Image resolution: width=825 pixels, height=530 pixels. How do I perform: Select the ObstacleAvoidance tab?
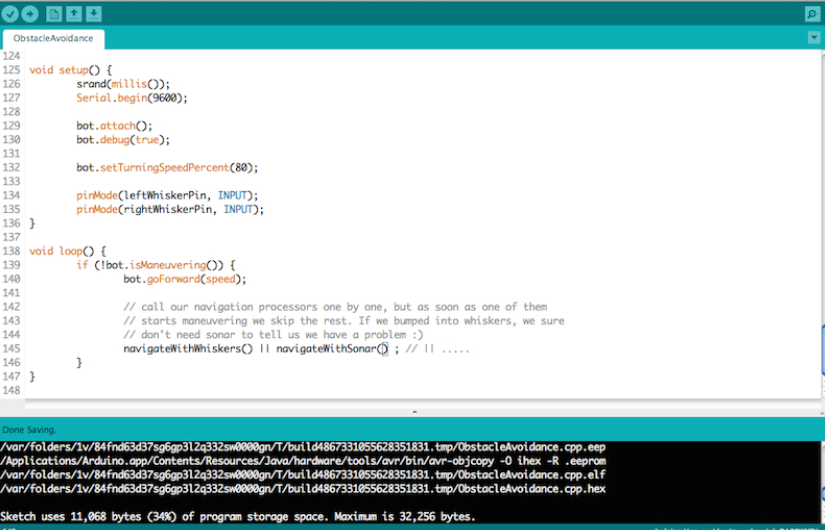coord(53,38)
